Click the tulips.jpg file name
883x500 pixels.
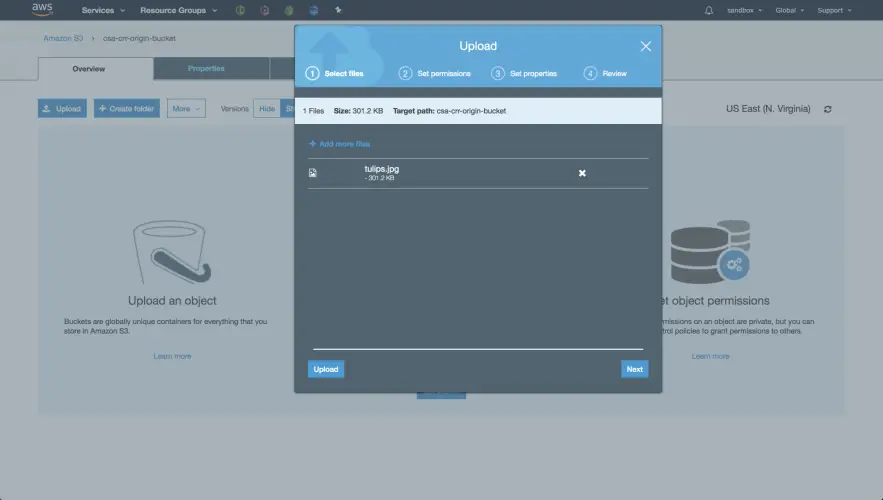pyautogui.click(x=381, y=169)
